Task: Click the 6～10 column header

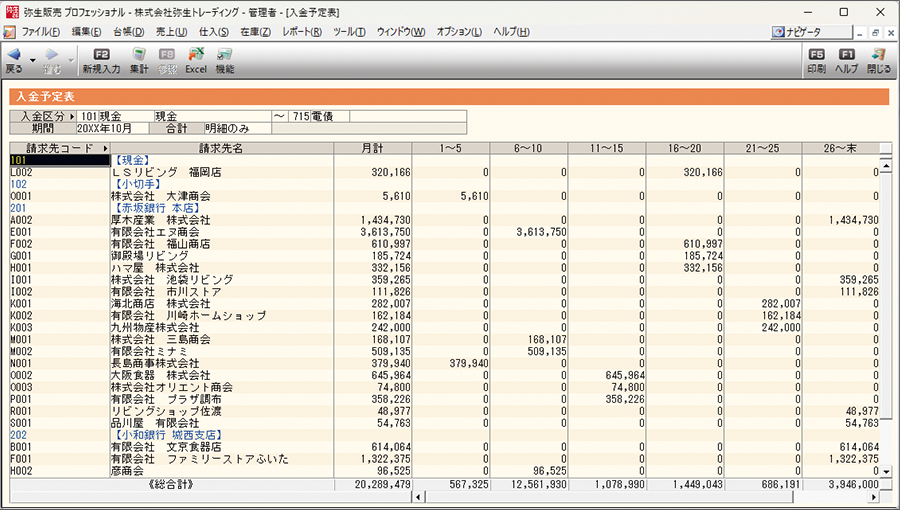Action: pos(529,149)
